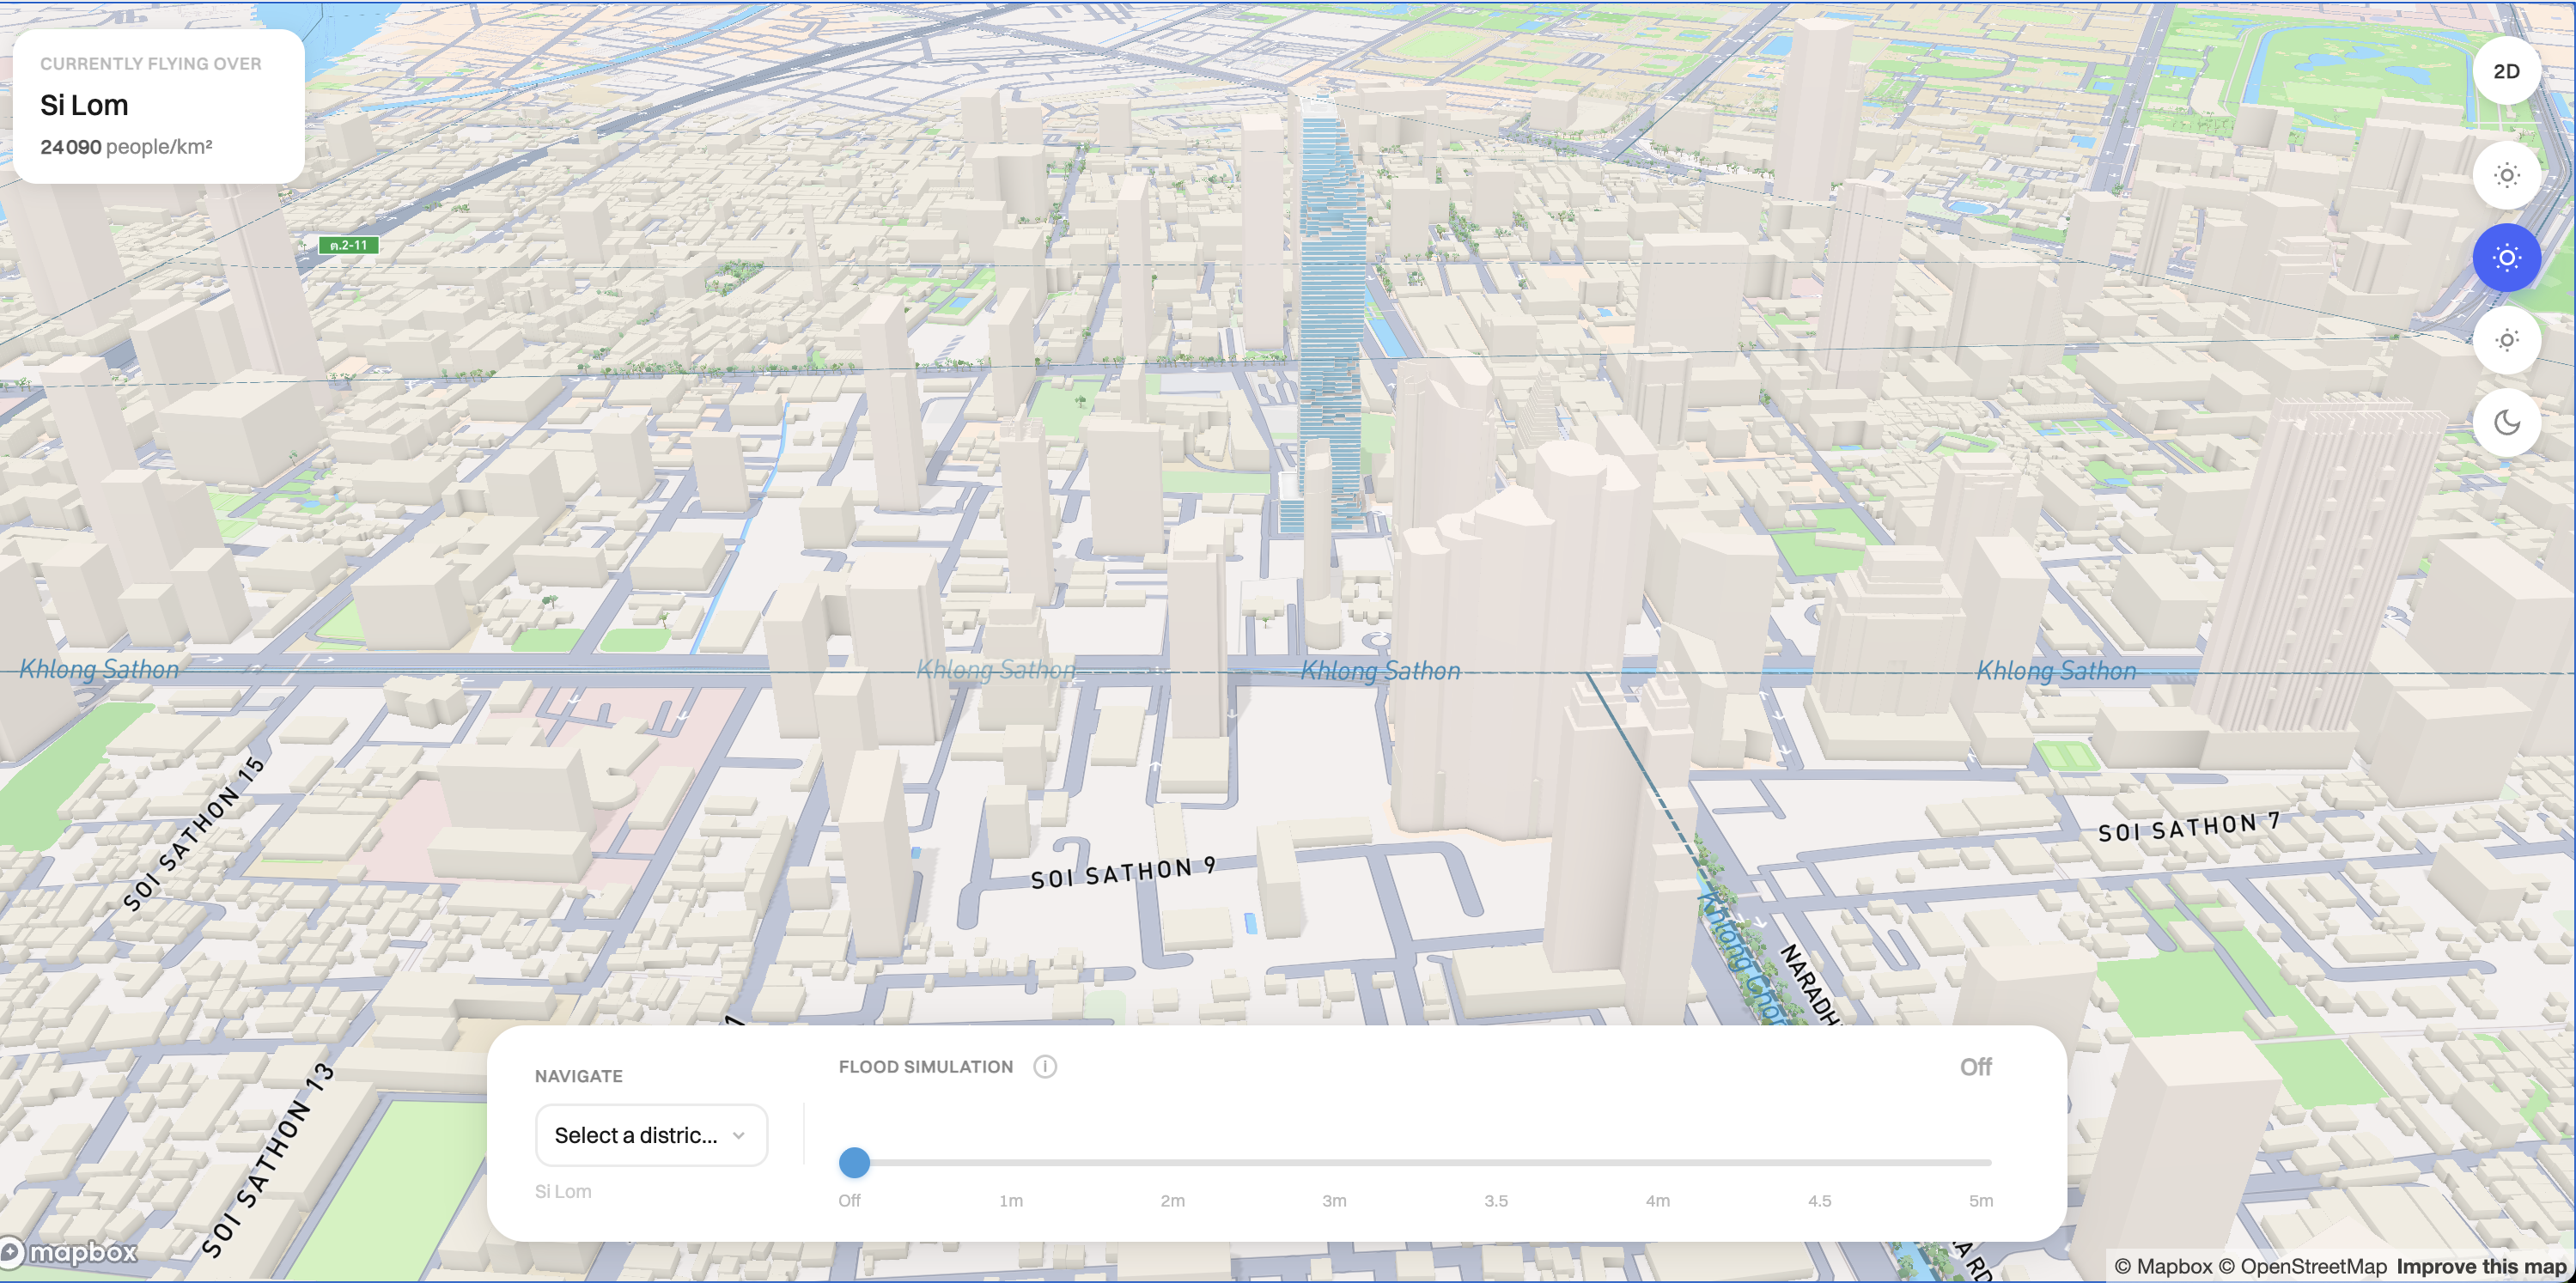Image resolution: width=2576 pixels, height=1283 pixels.
Task: Set flood slider to 3.5 mark
Action: [1496, 1200]
